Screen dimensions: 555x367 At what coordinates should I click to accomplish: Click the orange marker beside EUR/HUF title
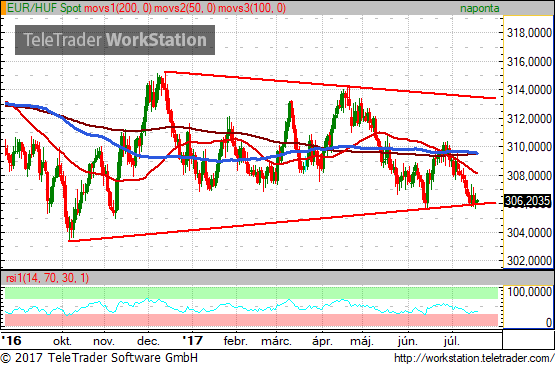[x=3, y=8]
